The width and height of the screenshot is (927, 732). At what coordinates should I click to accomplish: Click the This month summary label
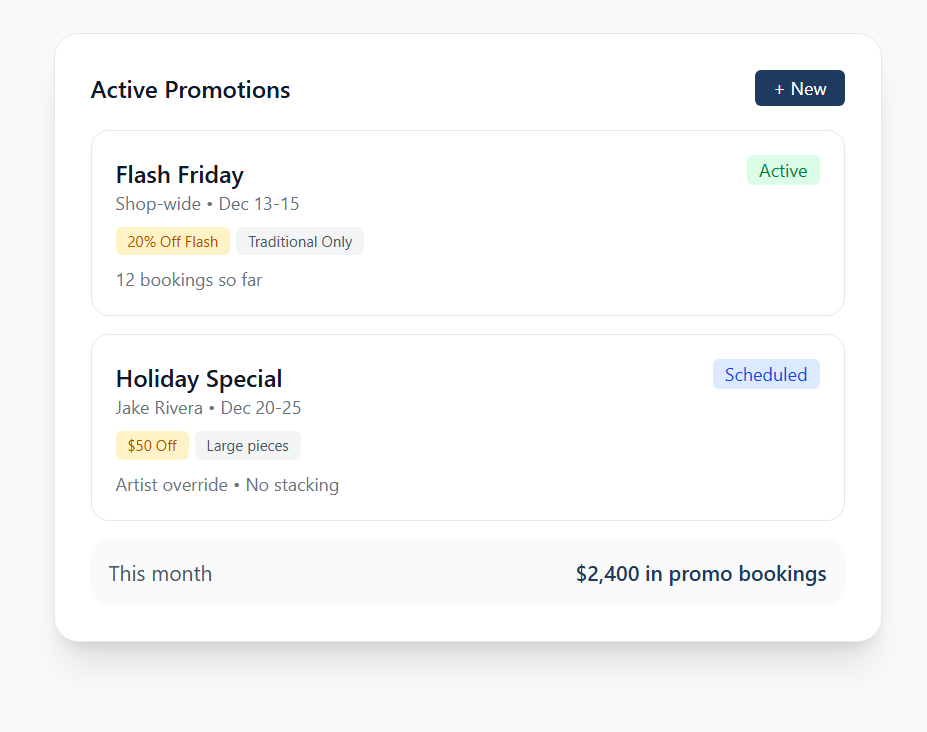click(x=160, y=574)
